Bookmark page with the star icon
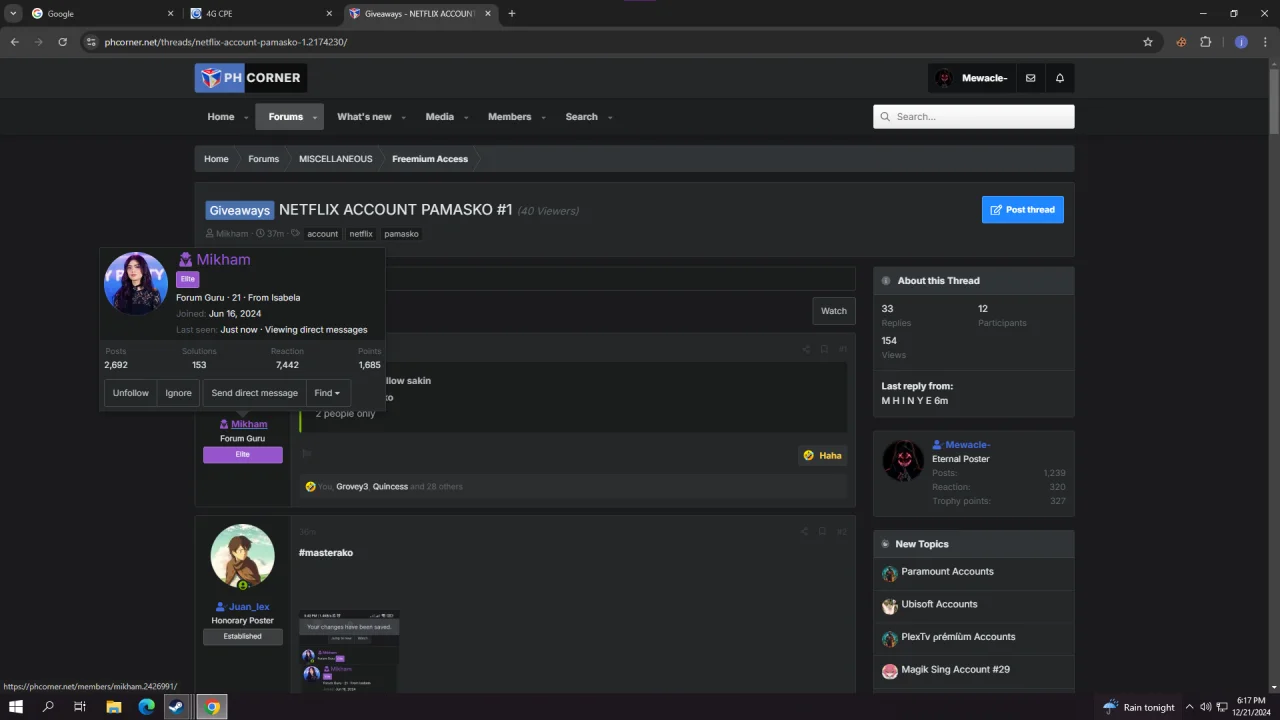Viewport: 1280px width, 720px height. 1148,42
